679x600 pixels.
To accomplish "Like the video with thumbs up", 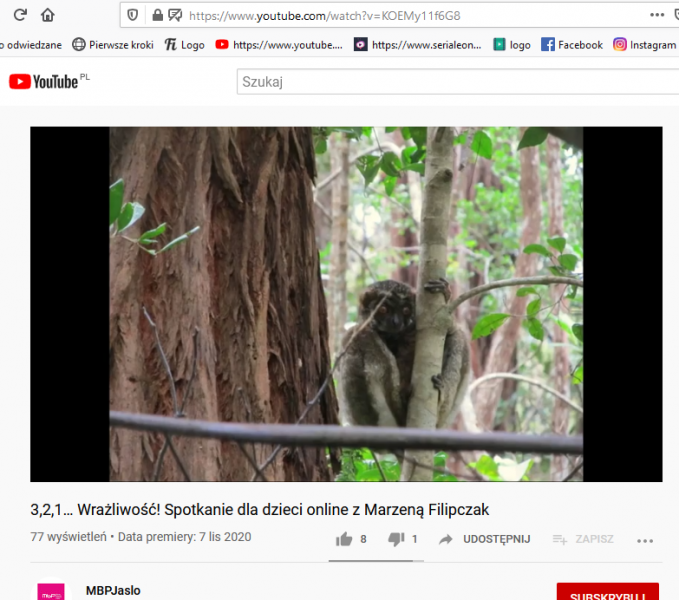I will pos(345,539).
